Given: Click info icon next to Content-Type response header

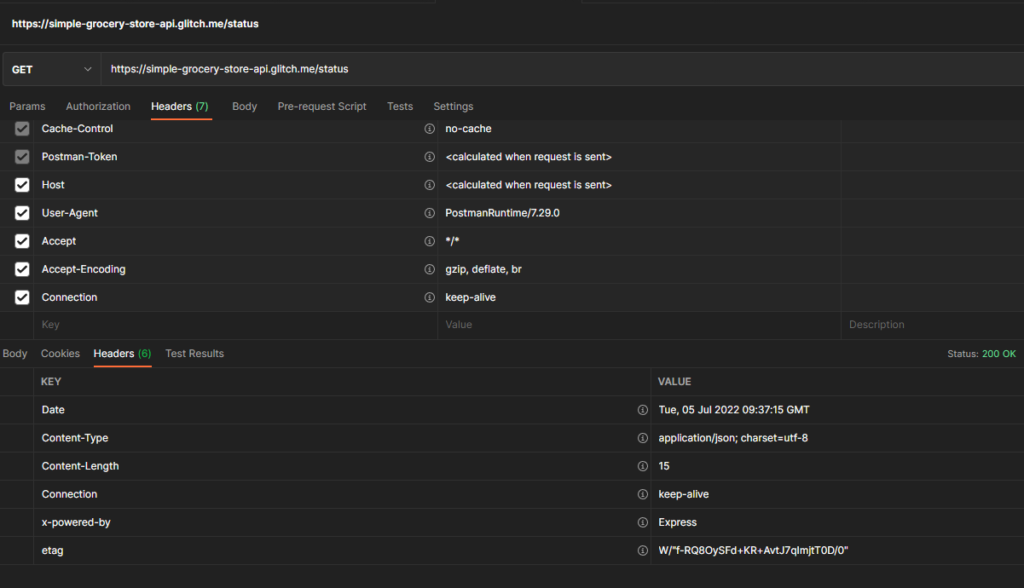Looking at the screenshot, I should [x=642, y=438].
